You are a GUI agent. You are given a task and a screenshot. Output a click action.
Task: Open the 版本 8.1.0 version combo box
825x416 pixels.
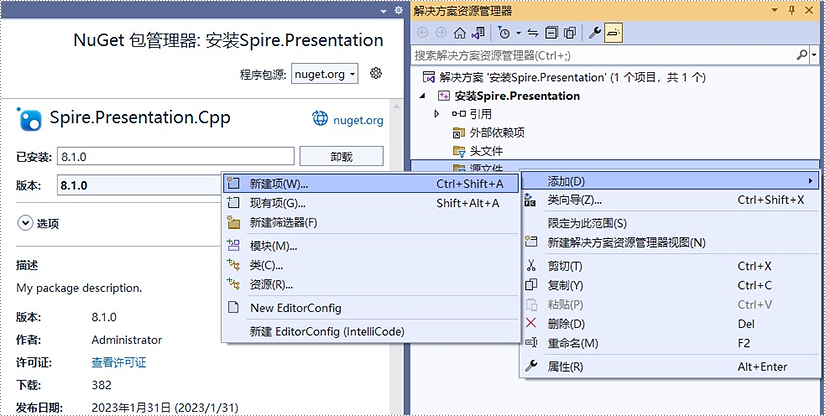(x=139, y=185)
